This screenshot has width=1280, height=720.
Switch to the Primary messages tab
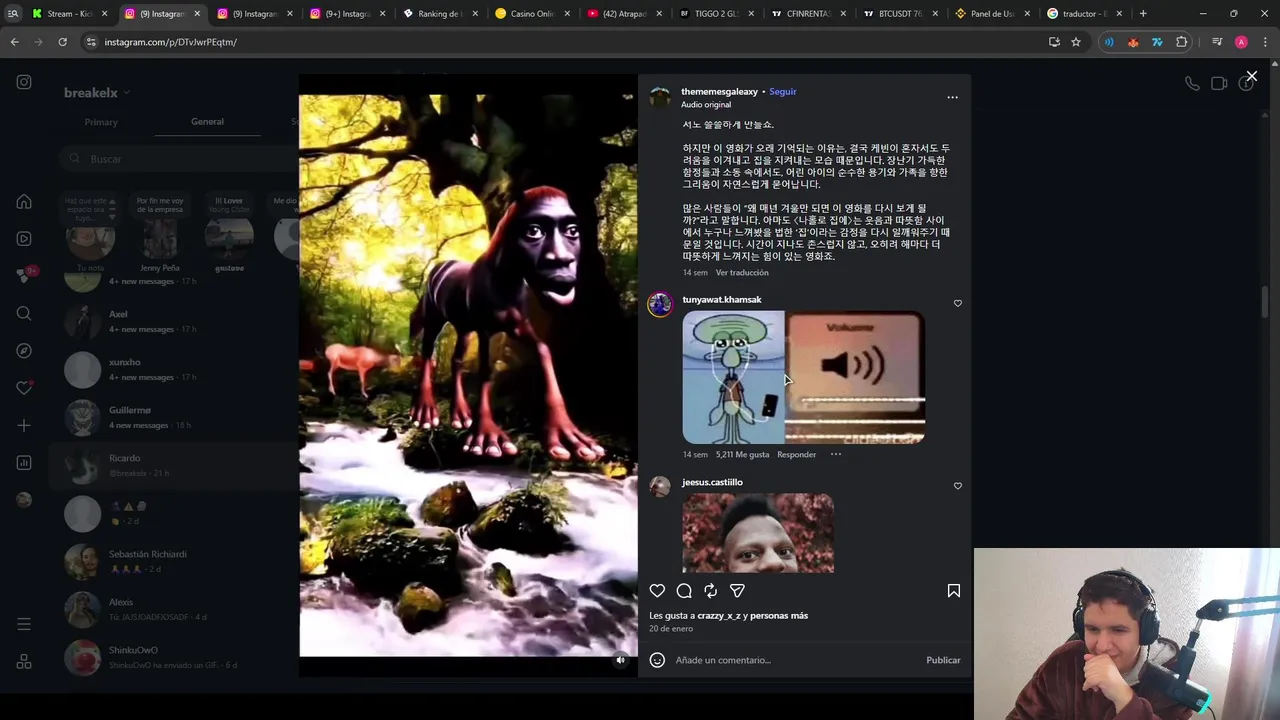pyautogui.click(x=101, y=122)
